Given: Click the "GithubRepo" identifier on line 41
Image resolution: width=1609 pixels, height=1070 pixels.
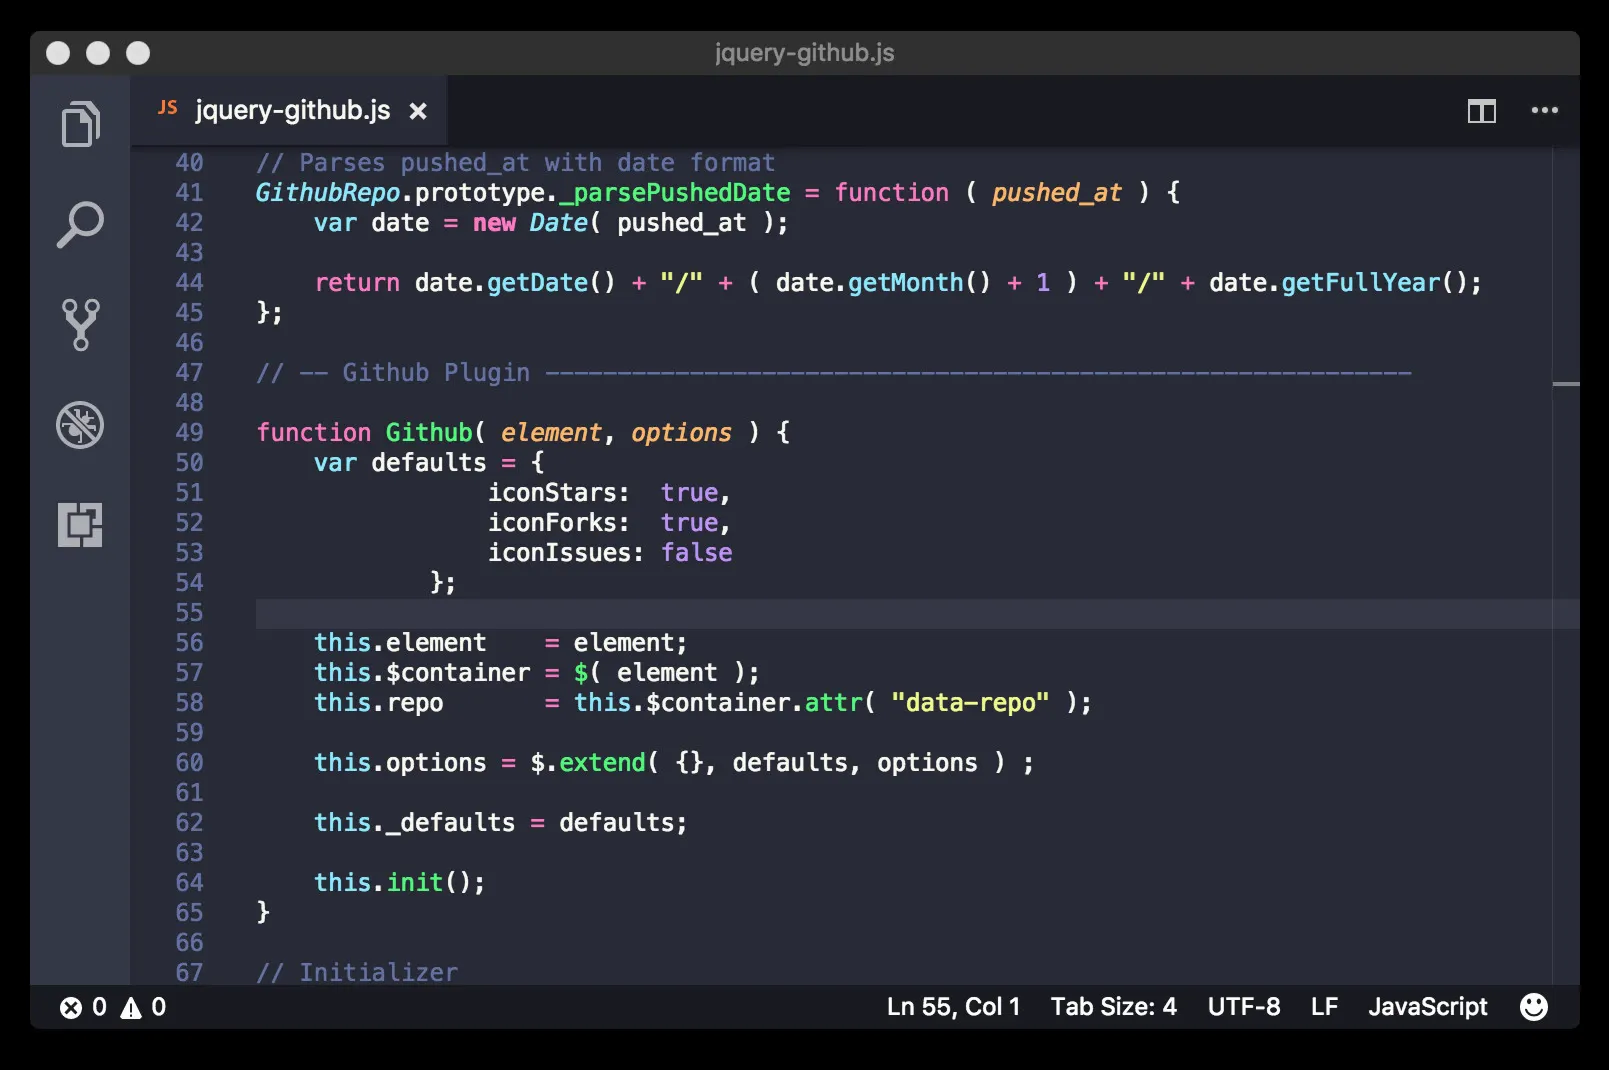Looking at the screenshot, I should (328, 192).
